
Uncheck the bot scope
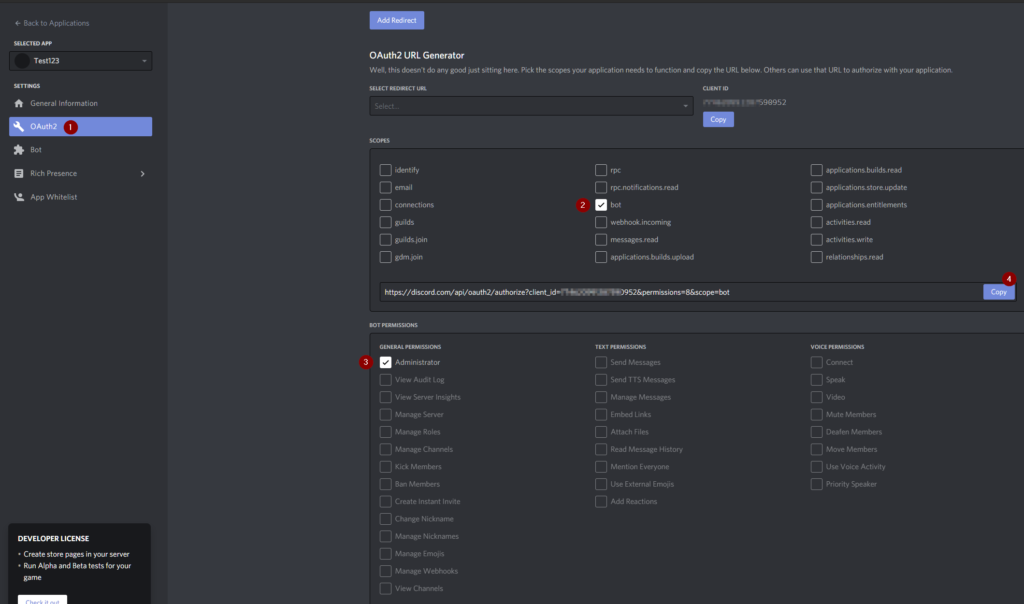(603, 204)
